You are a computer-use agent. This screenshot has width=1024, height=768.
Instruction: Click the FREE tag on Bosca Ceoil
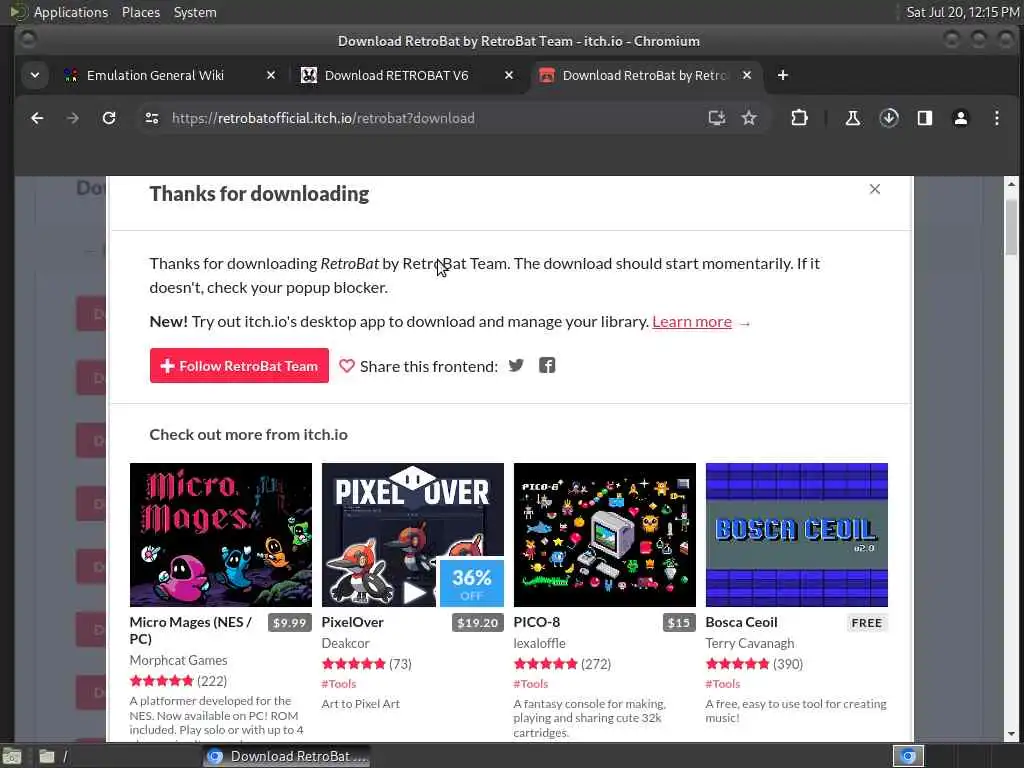(867, 623)
